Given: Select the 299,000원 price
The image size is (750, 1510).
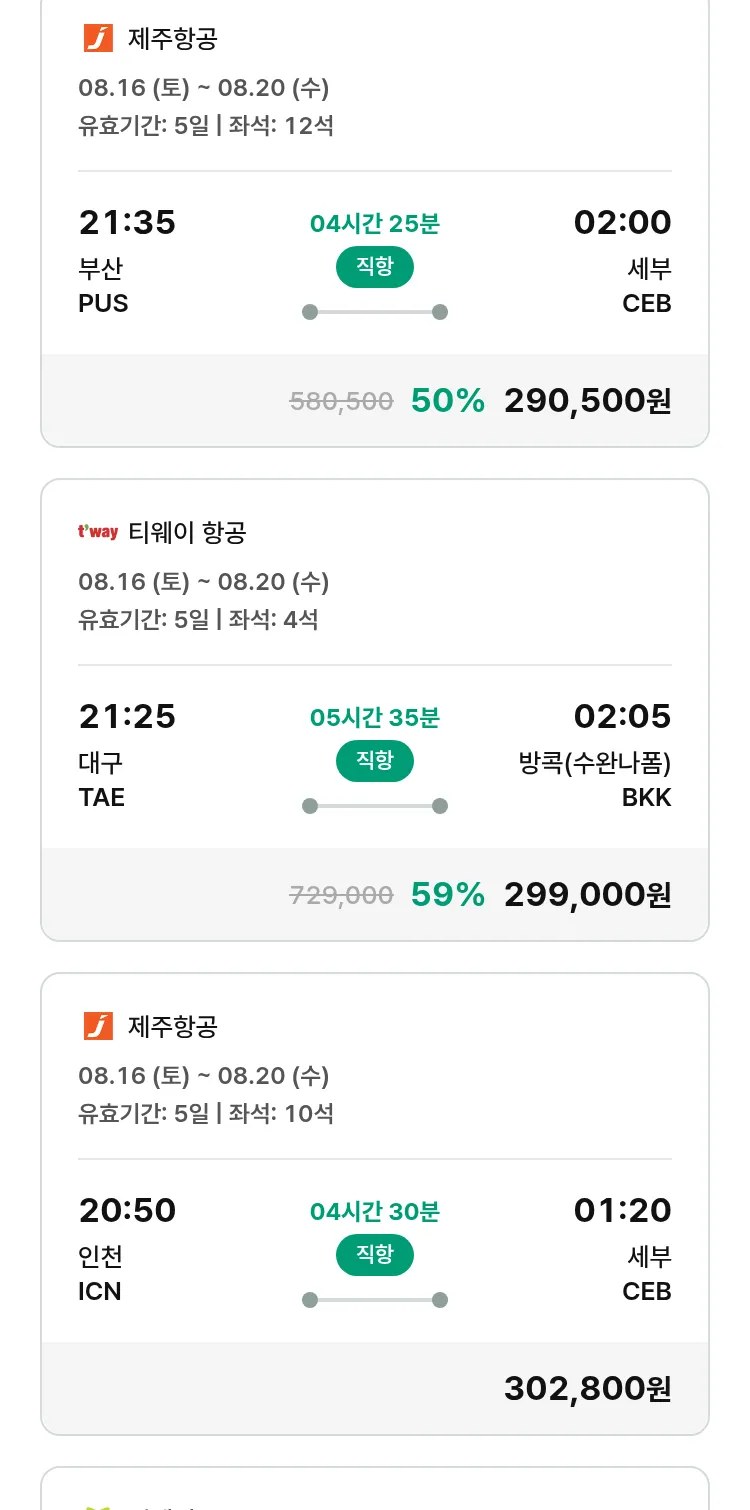Looking at the screenshot, I should [x=587, y=895].
